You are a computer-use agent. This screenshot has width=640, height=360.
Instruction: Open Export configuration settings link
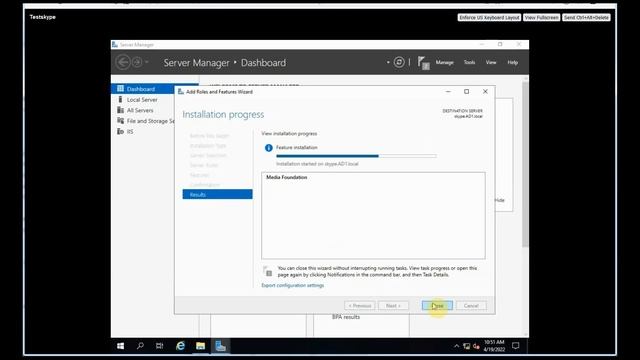point(293,285)
